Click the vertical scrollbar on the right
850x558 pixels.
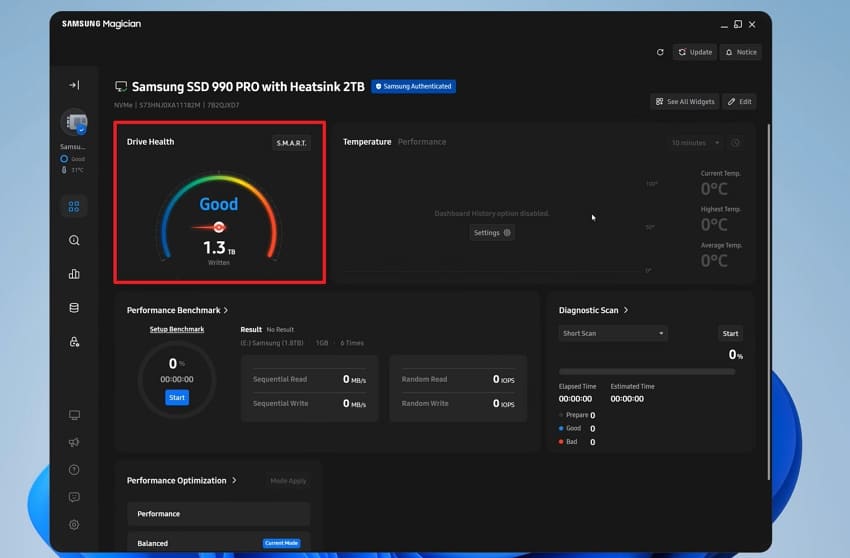tap(769, 302)
